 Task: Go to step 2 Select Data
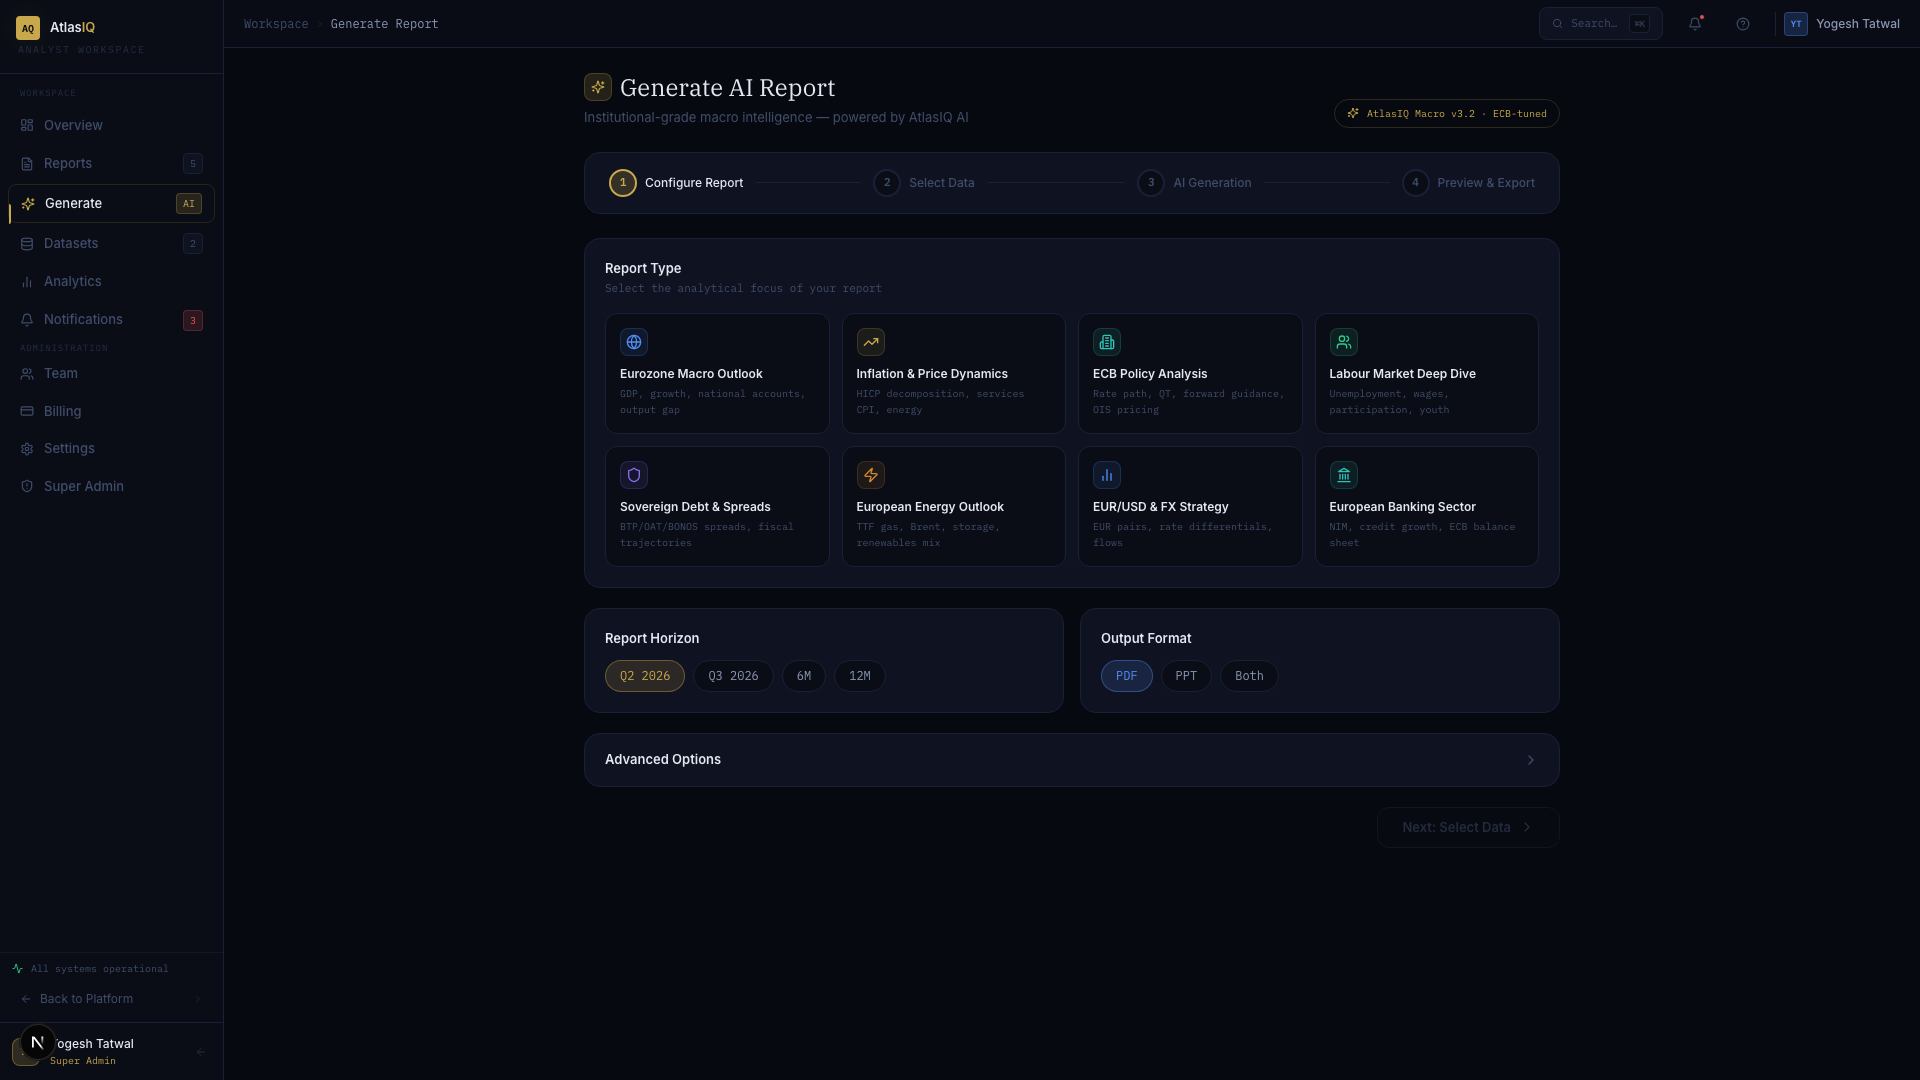click(924, 183)
